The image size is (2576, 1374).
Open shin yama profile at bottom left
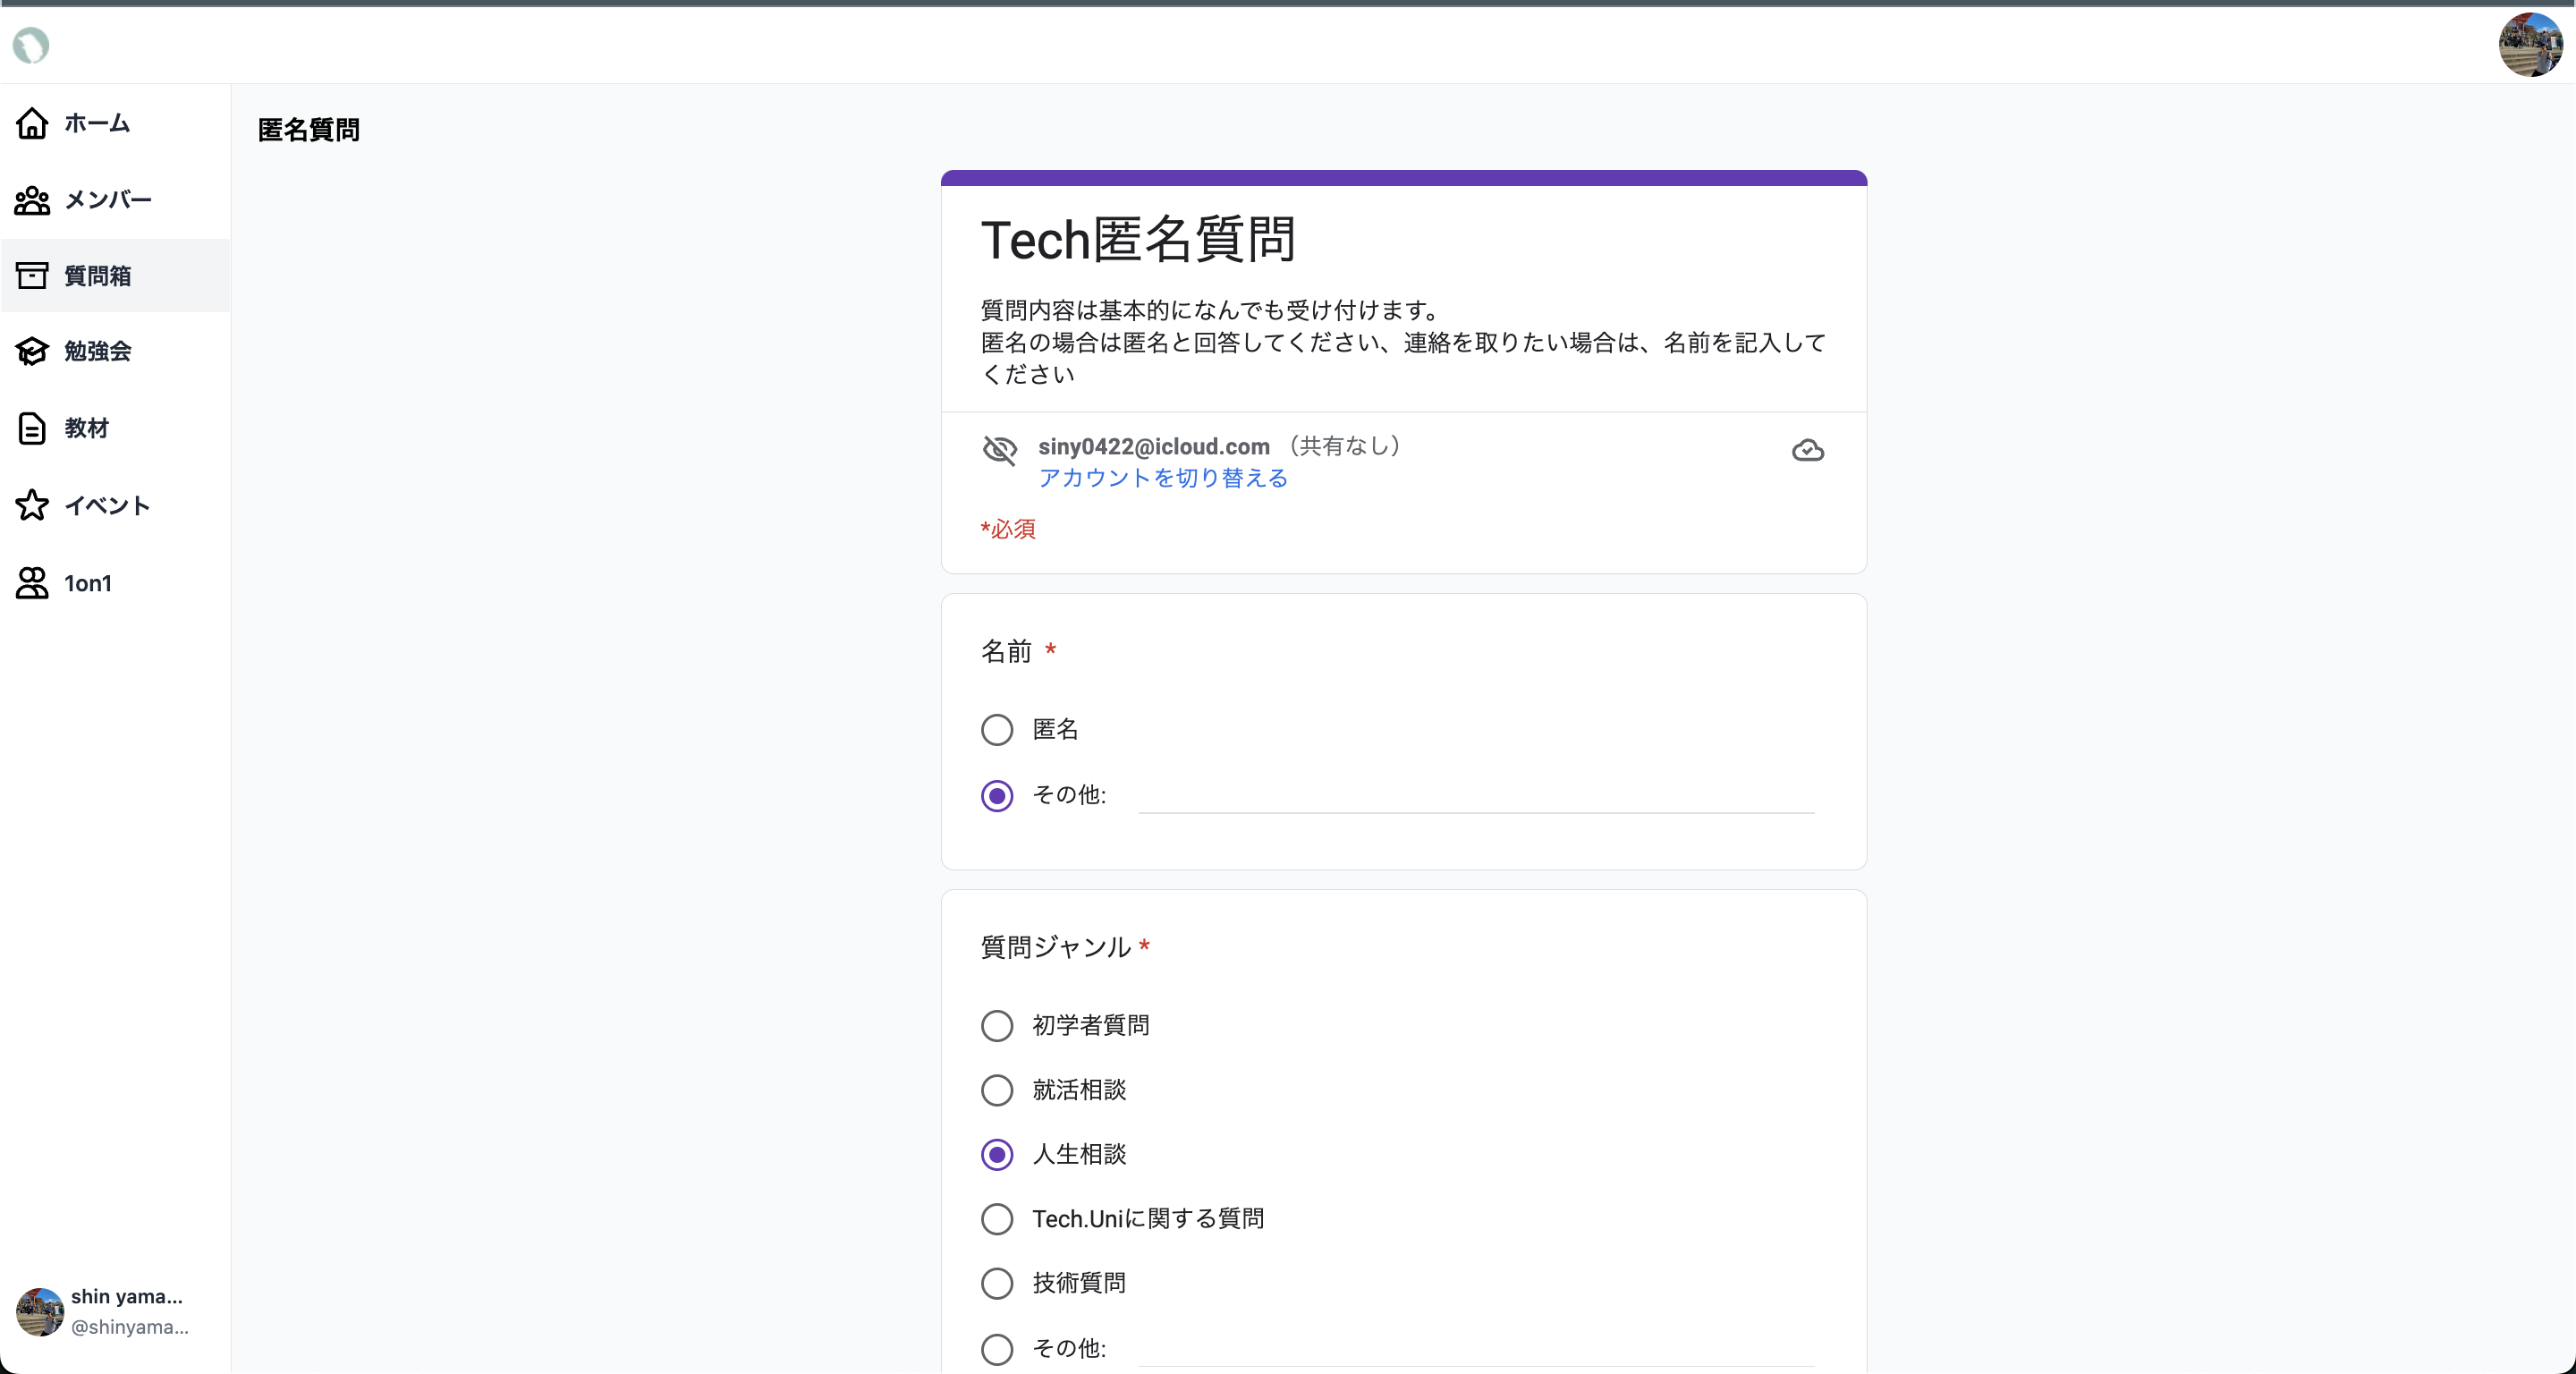pos(100,1311)
